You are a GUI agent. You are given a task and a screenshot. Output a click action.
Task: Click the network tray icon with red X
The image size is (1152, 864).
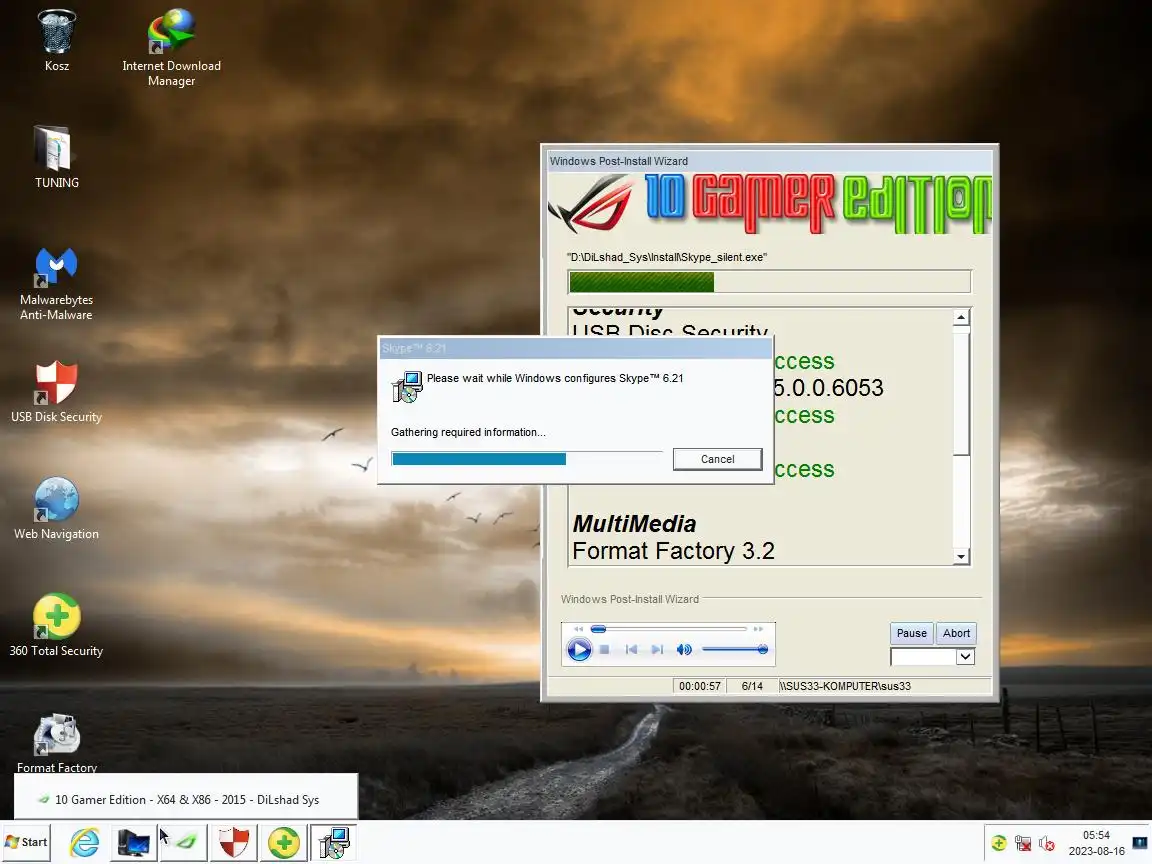tap(1023, 843)
